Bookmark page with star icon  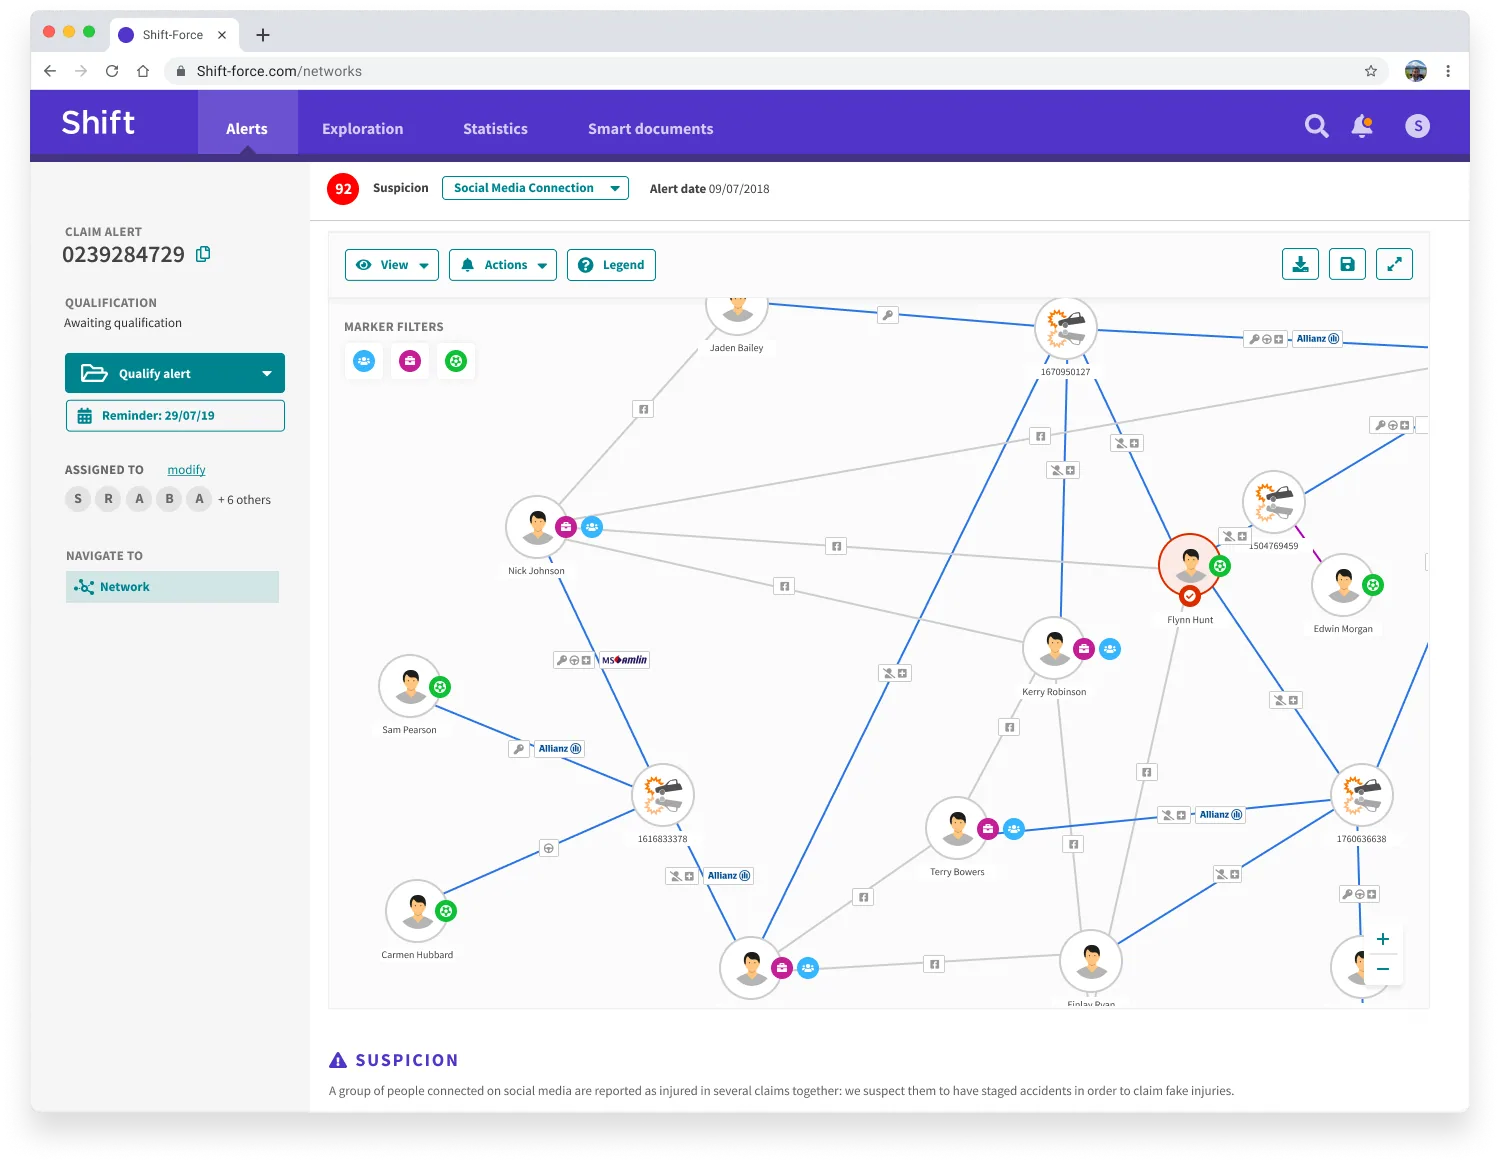[1371, 71]
